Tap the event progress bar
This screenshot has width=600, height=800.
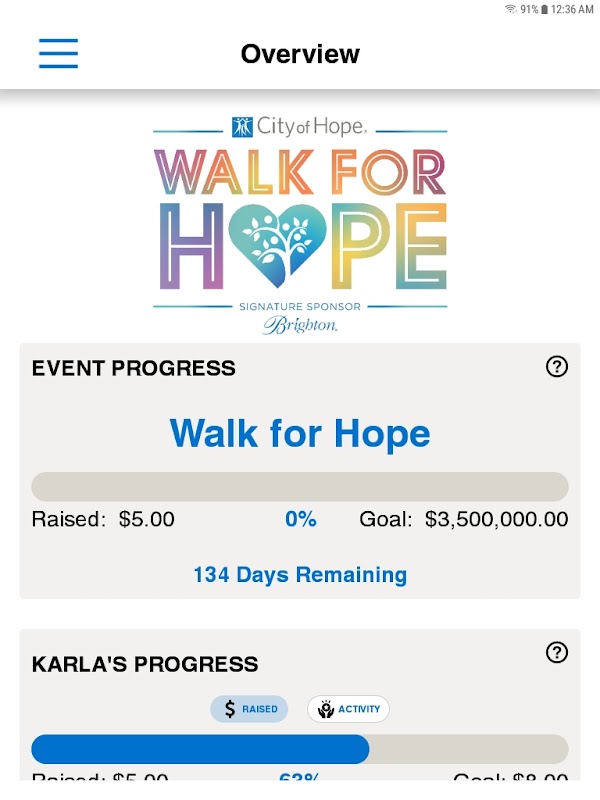coord(300,486)
